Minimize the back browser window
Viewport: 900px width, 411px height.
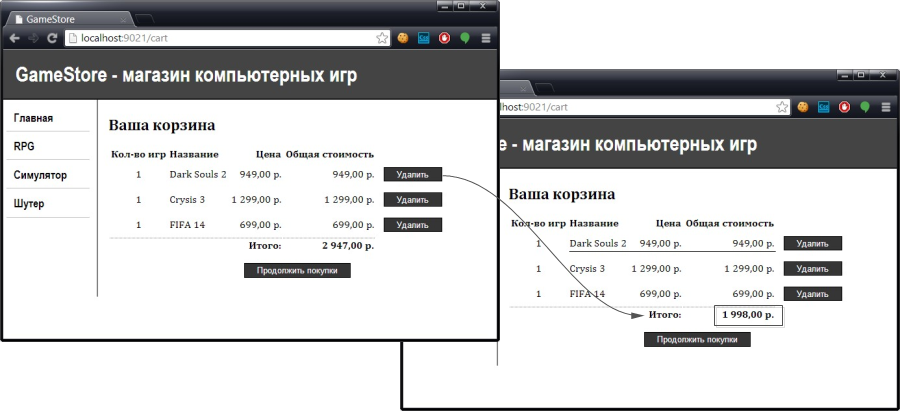pos(845,75)
